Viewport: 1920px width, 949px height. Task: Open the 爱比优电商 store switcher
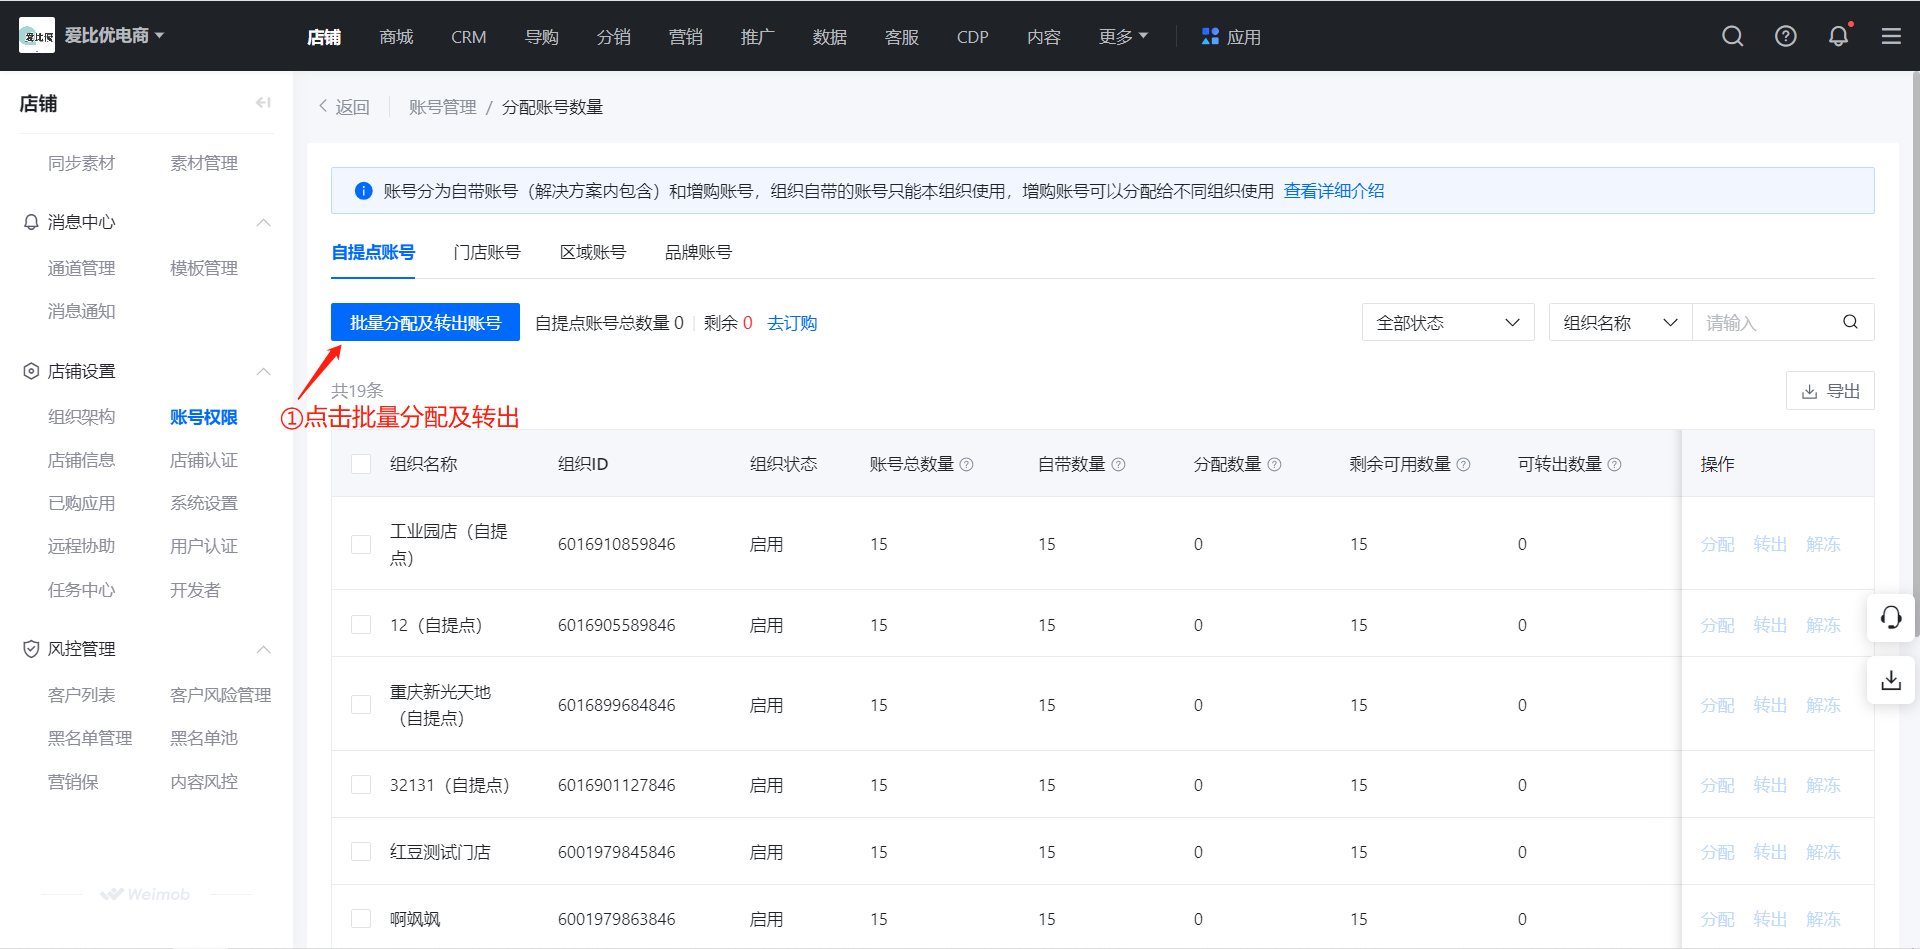tap(114, 36)
